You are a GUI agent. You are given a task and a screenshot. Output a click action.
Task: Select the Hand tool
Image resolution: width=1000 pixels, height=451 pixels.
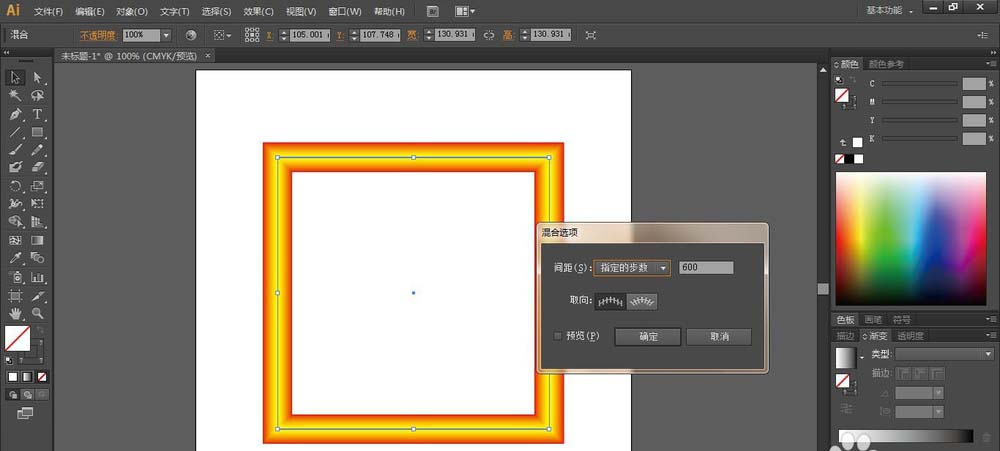click(16, 313)
